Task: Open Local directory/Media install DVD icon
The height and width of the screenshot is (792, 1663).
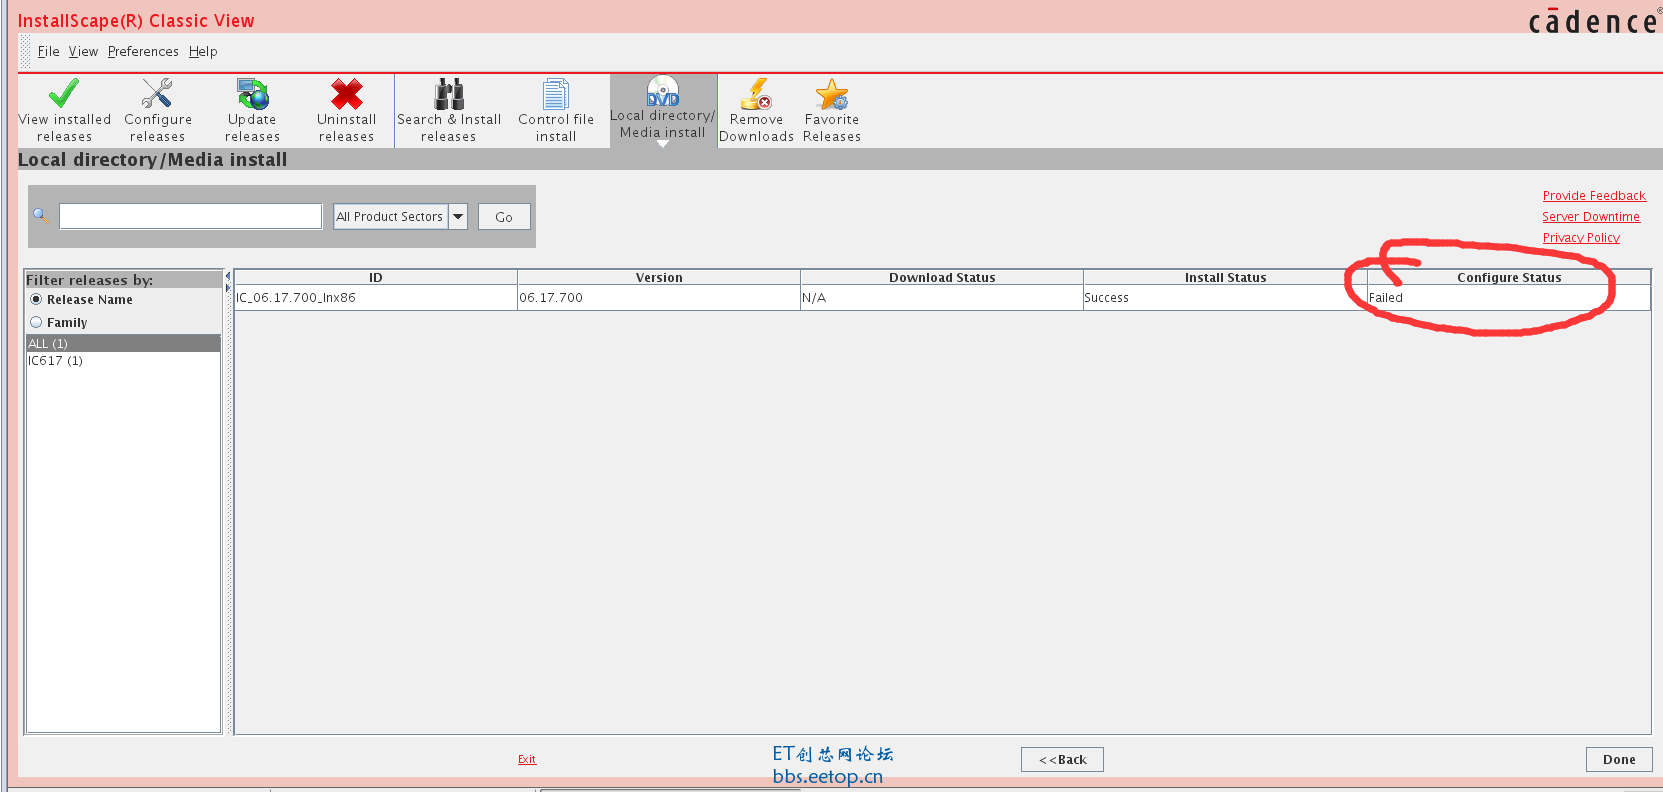Action: coord(663,91)
